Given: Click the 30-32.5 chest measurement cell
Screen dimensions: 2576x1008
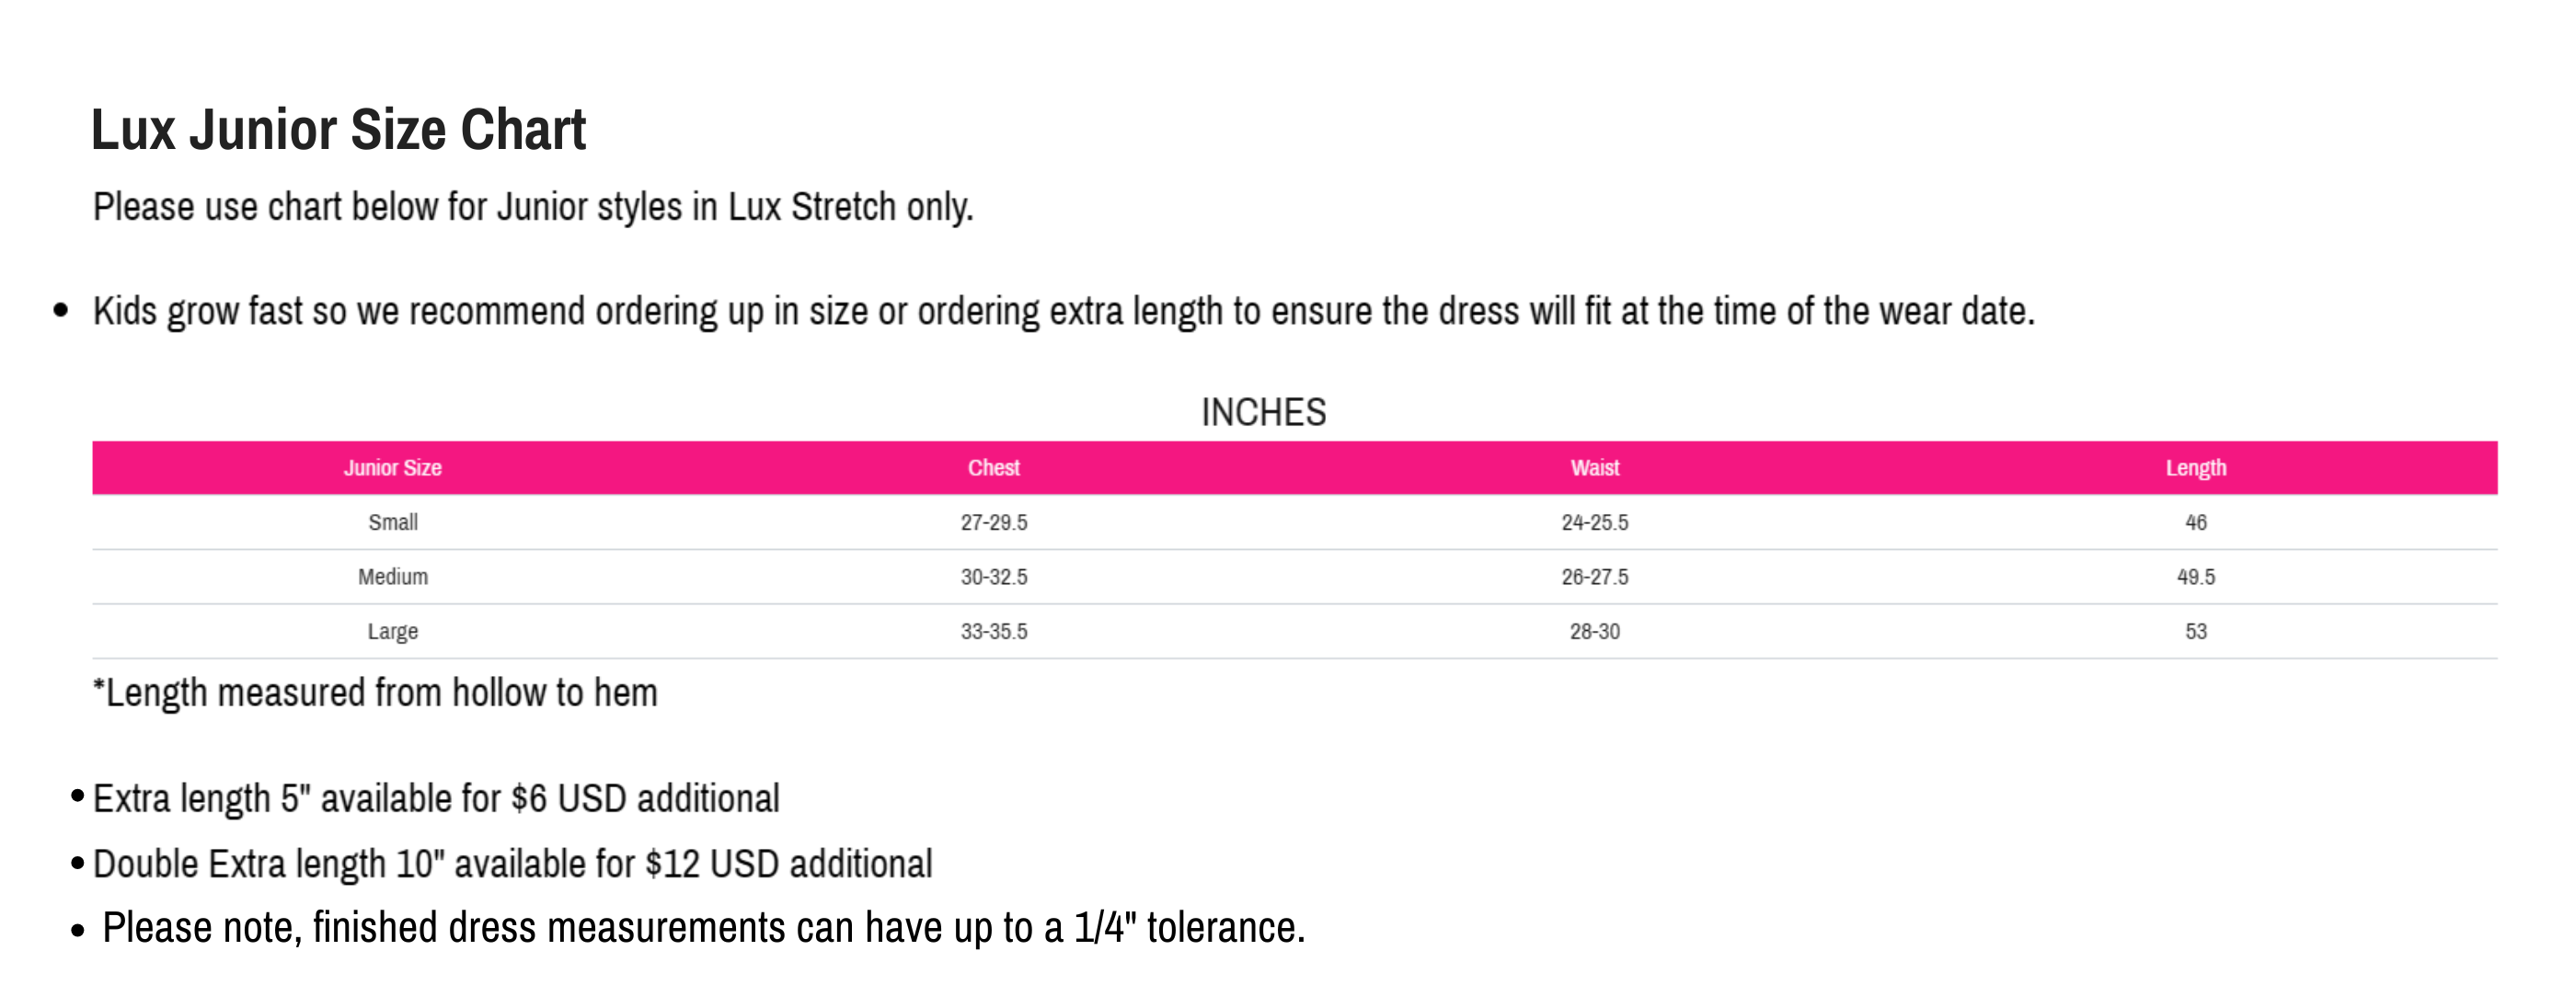Looking at the screenshot, I should [x=993, y=577].
